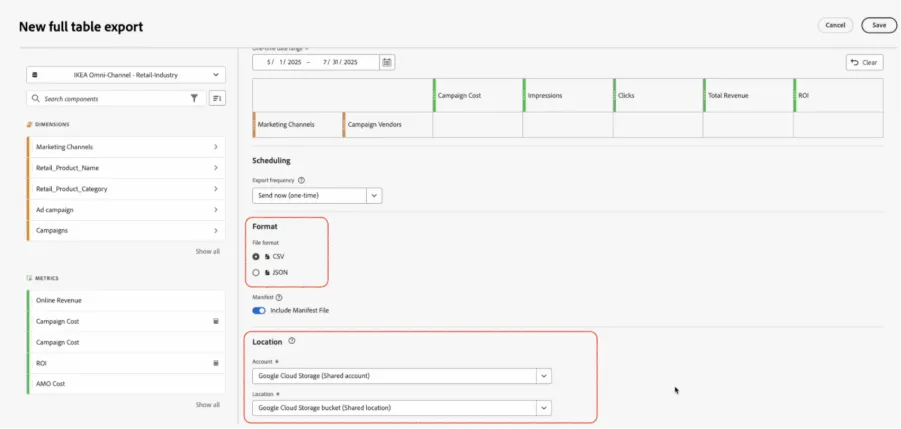
Task: Select the Total Revenue column header
Action: 748,95
